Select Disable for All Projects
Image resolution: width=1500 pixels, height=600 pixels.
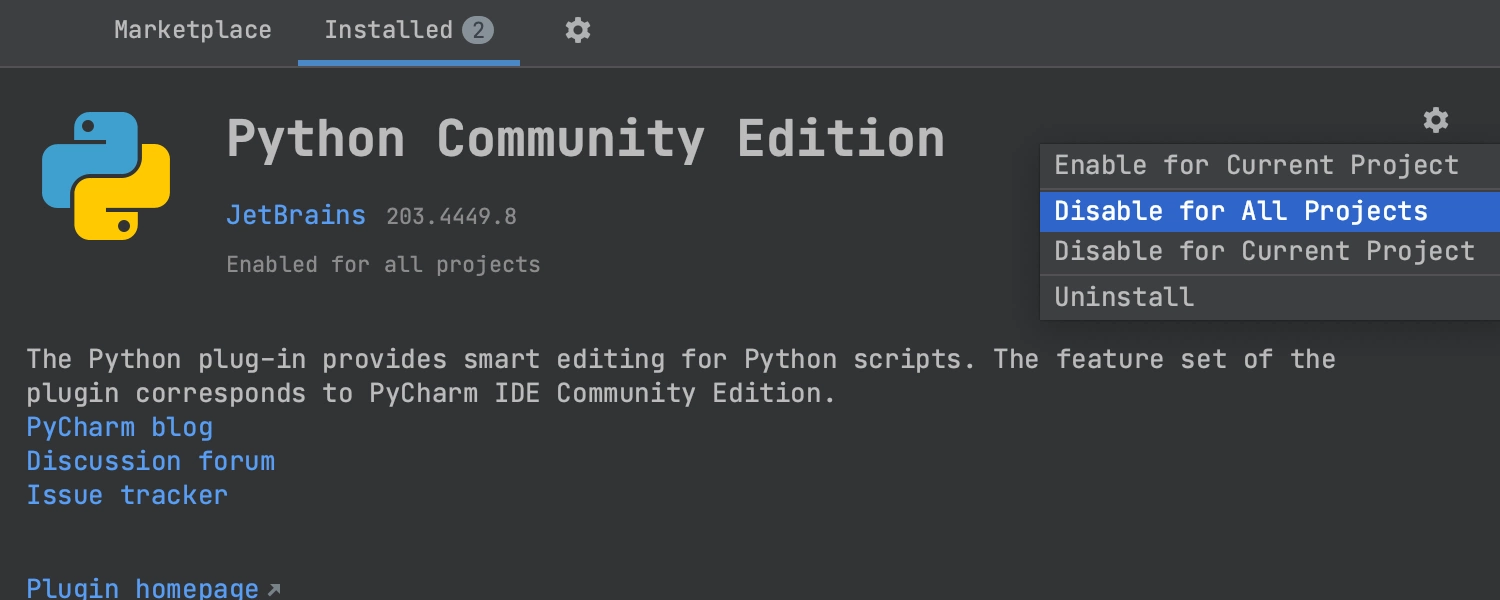click(1270, 211)
